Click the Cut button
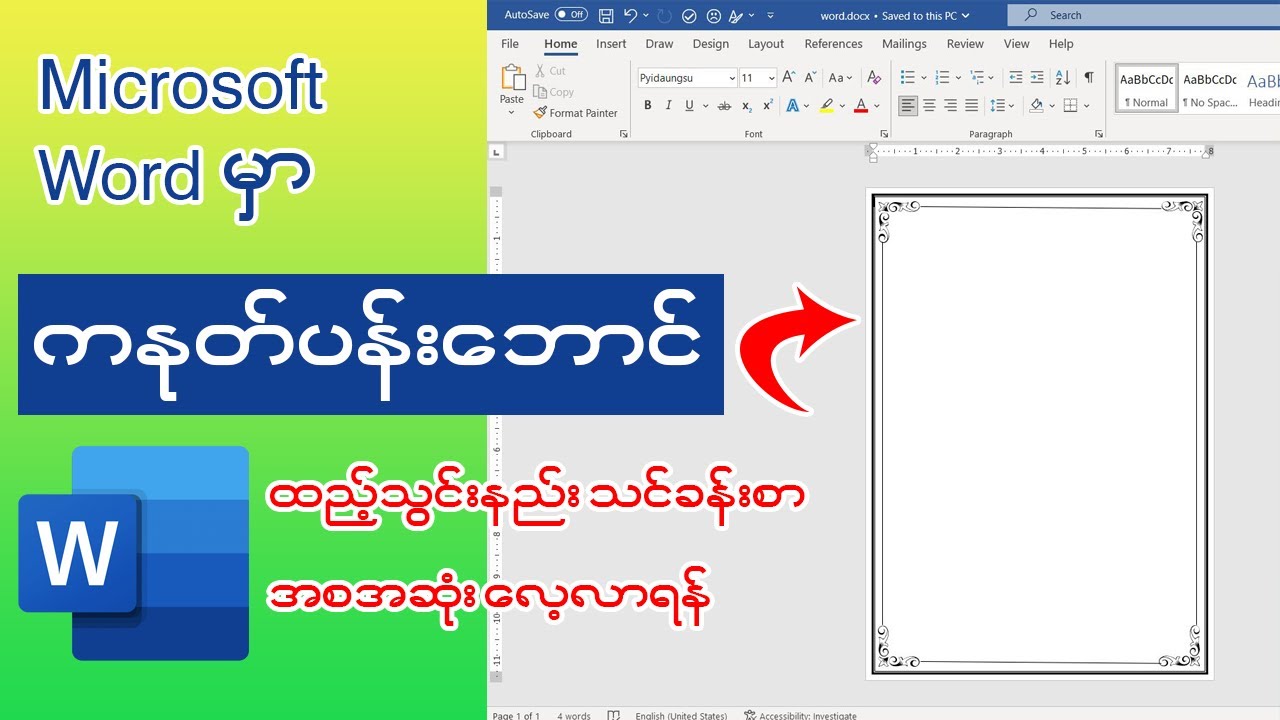Image resolution: width=1280 pixels, height=720 pixels. tap(550, 71)
